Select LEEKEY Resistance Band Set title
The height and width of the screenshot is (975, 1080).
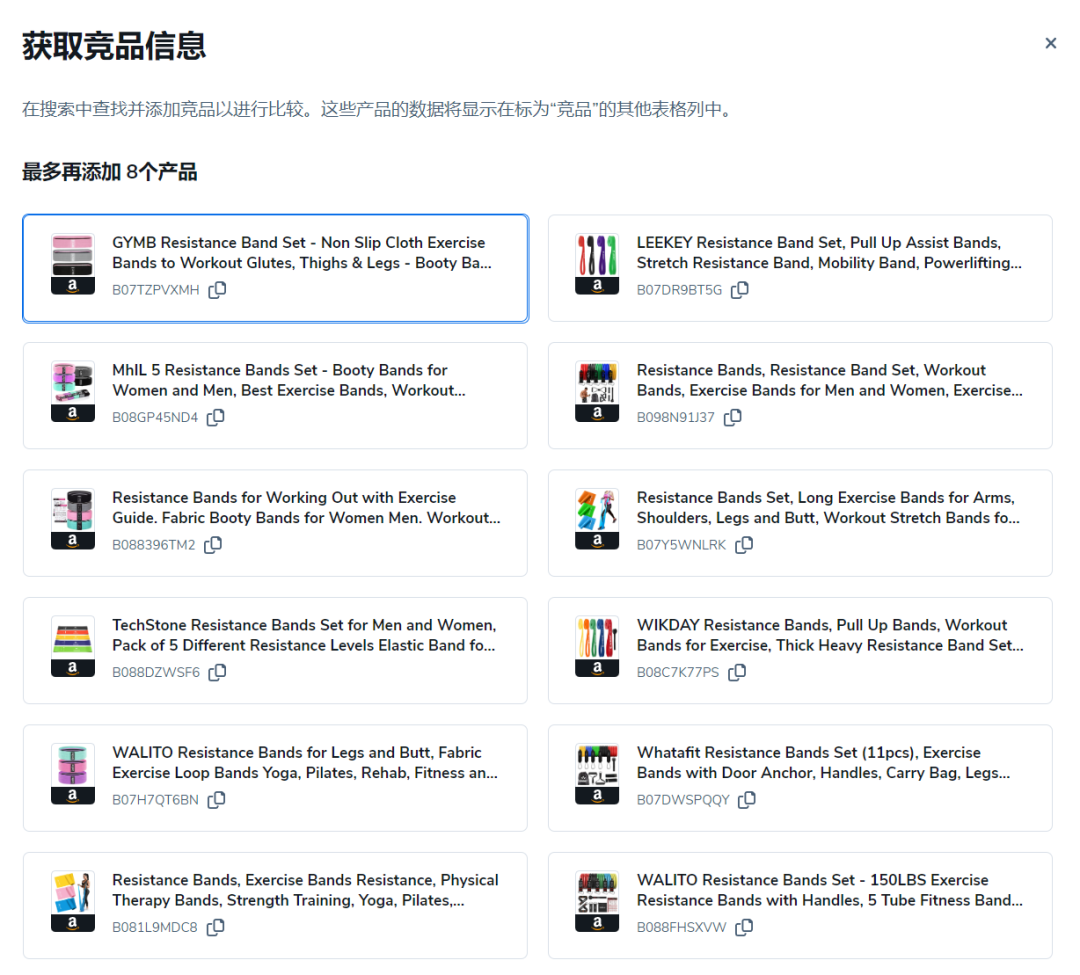(x=829, y=253)
